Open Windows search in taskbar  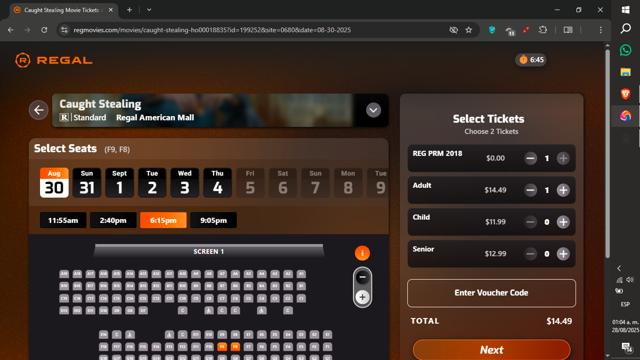pyautogui.click(x=625, y=28)
